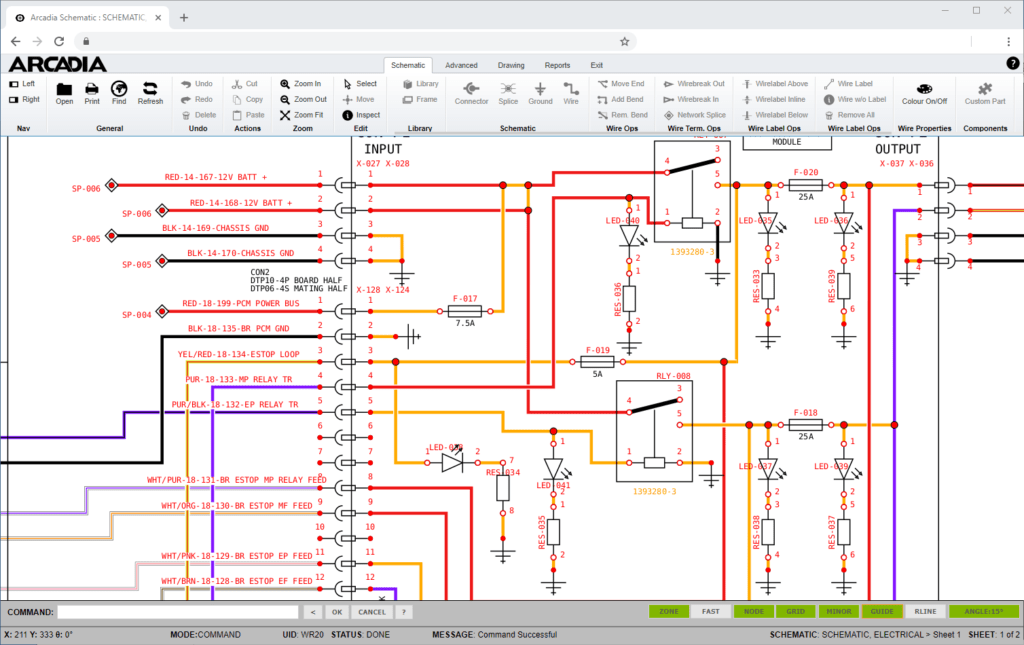Toggle the RLINE option
Screen dimensions: 1024x645
[x=925, y=612]
